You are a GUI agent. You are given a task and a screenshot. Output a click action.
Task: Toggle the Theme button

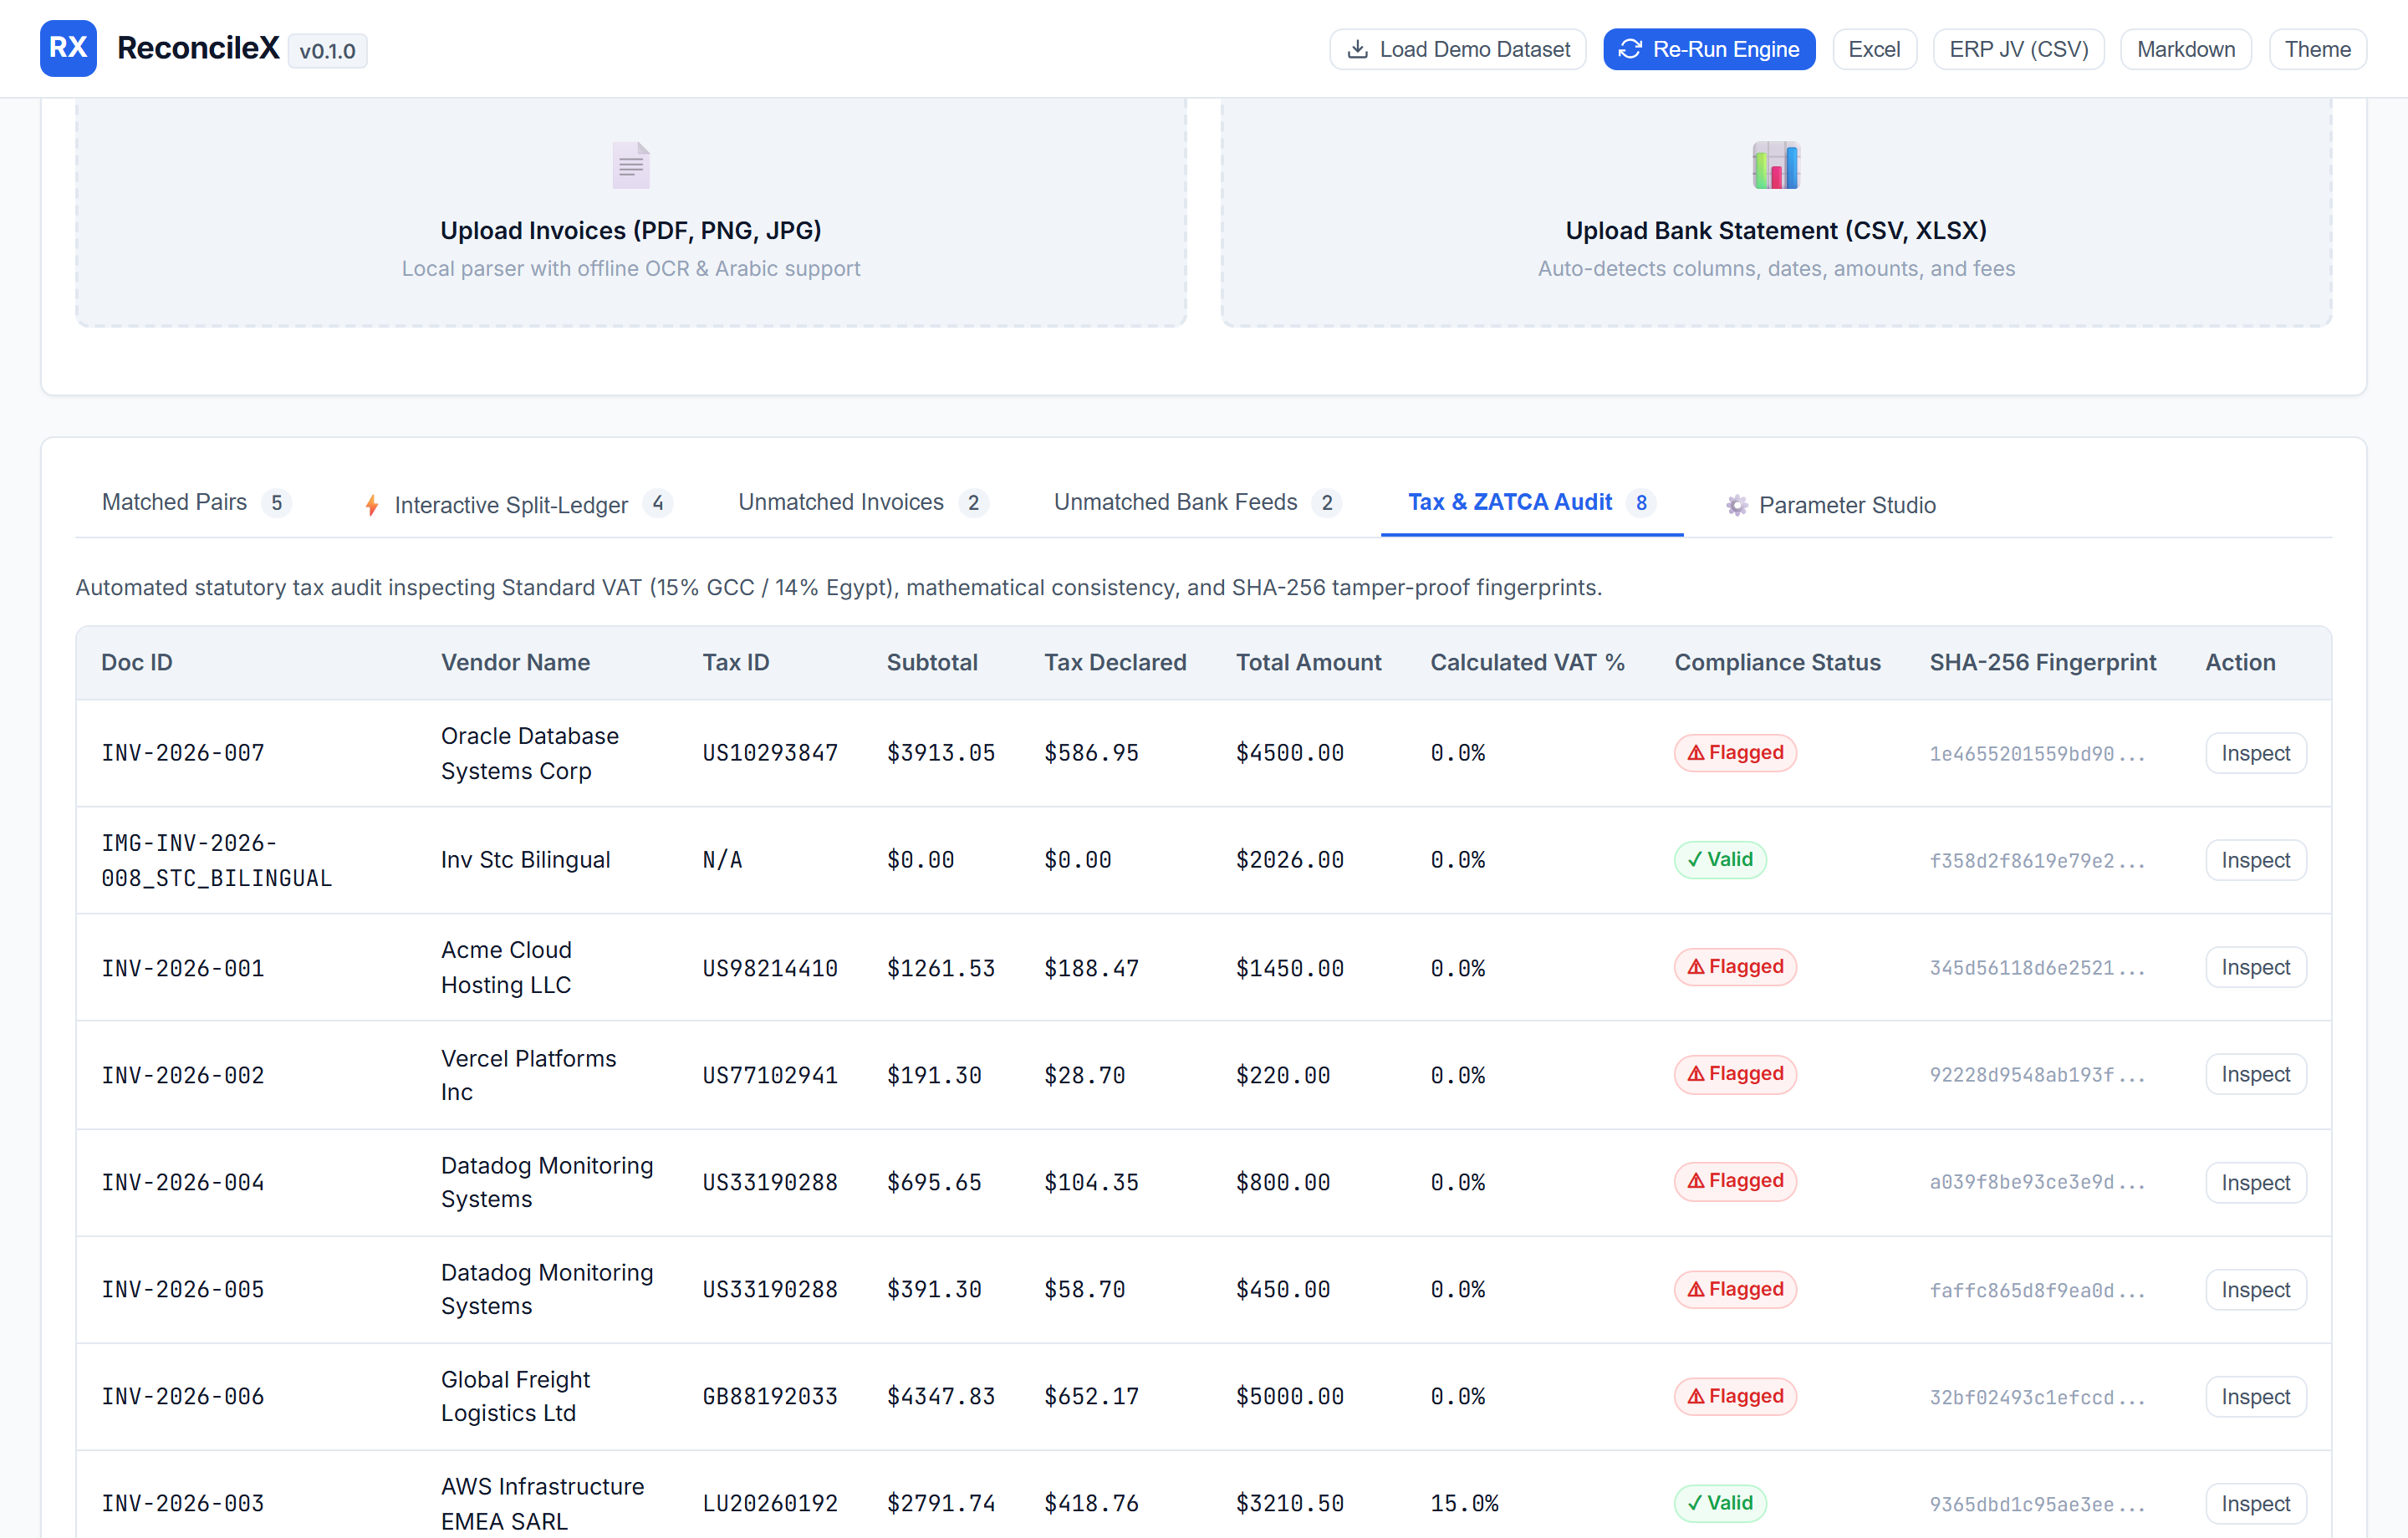(2317, 49)
